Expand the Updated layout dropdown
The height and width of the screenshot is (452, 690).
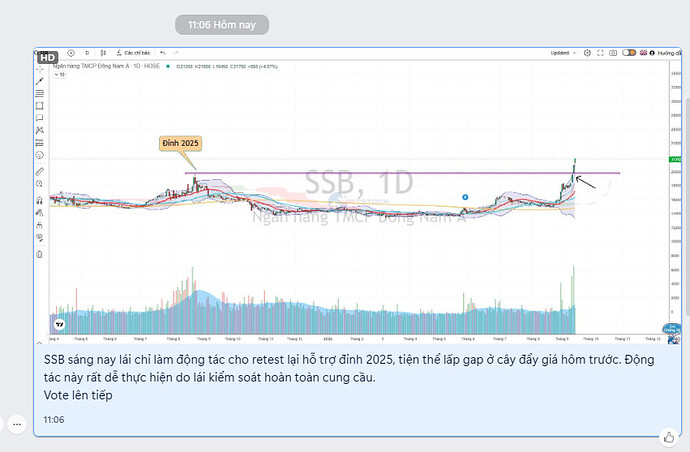(x=563, y=53)
